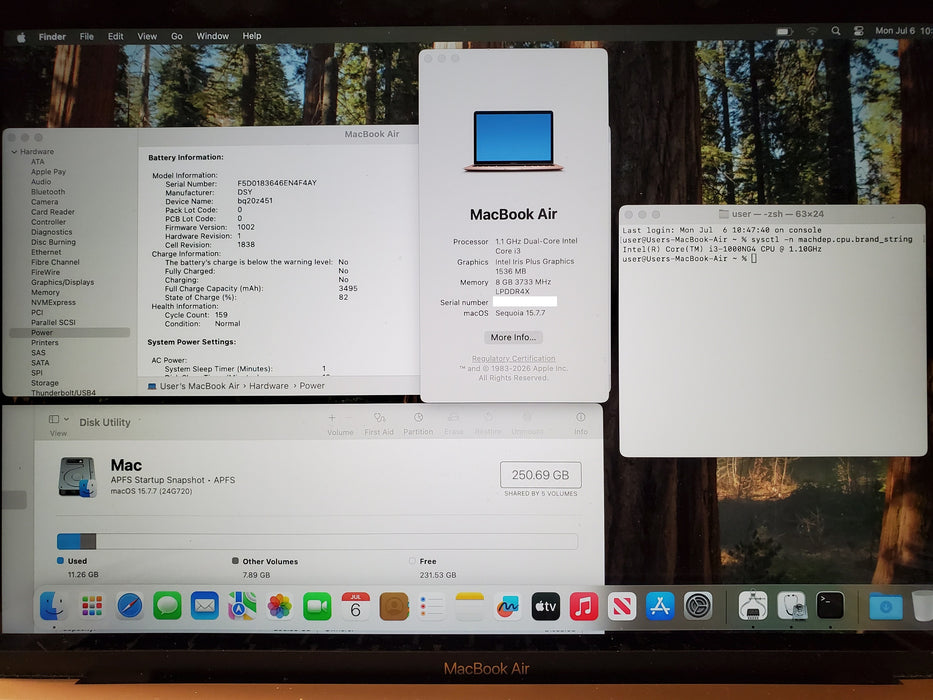The width and height of the screenshot is (933, 700).
Task: Open Control Center from menu bar
Action: pyautogui.click(x=859, y=31)
